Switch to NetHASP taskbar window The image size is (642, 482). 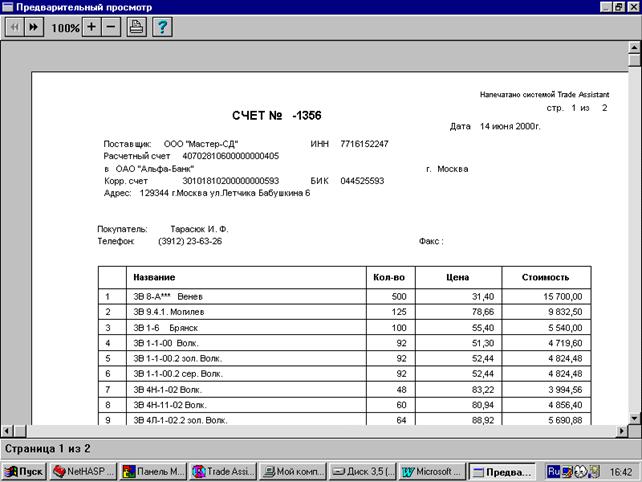point(84,471)
